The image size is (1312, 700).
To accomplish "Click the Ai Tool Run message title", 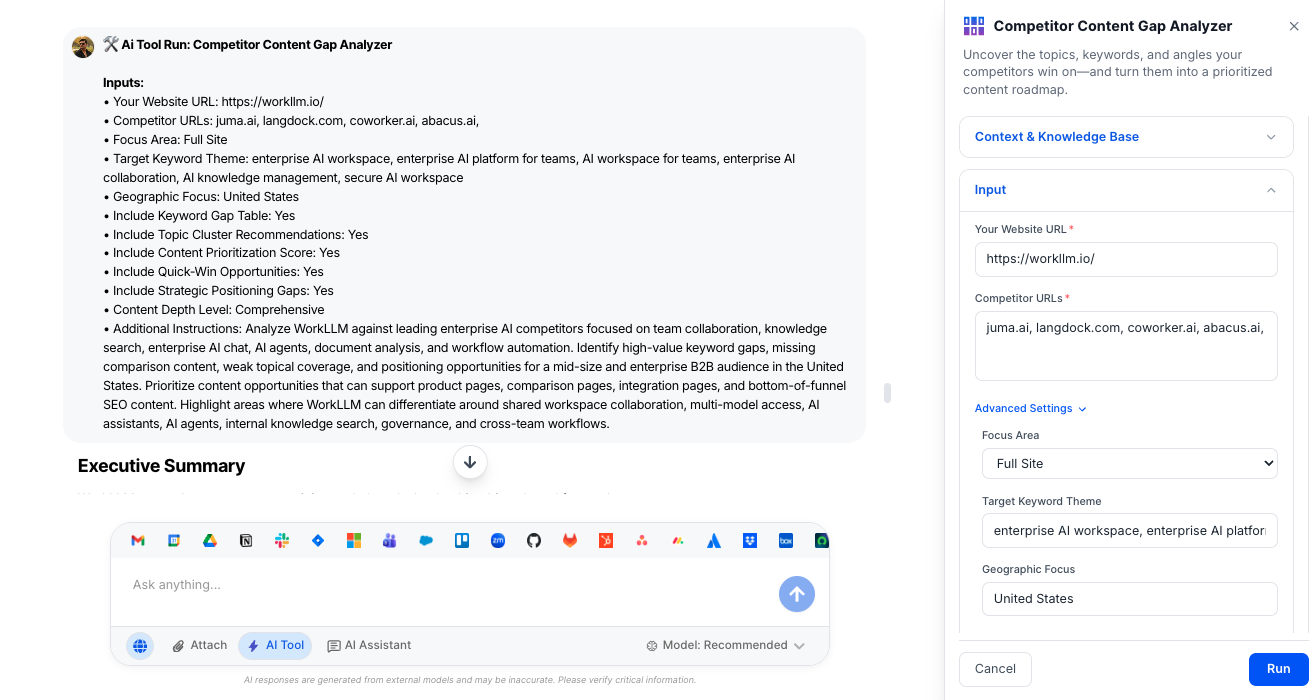I will coord(247,45).
